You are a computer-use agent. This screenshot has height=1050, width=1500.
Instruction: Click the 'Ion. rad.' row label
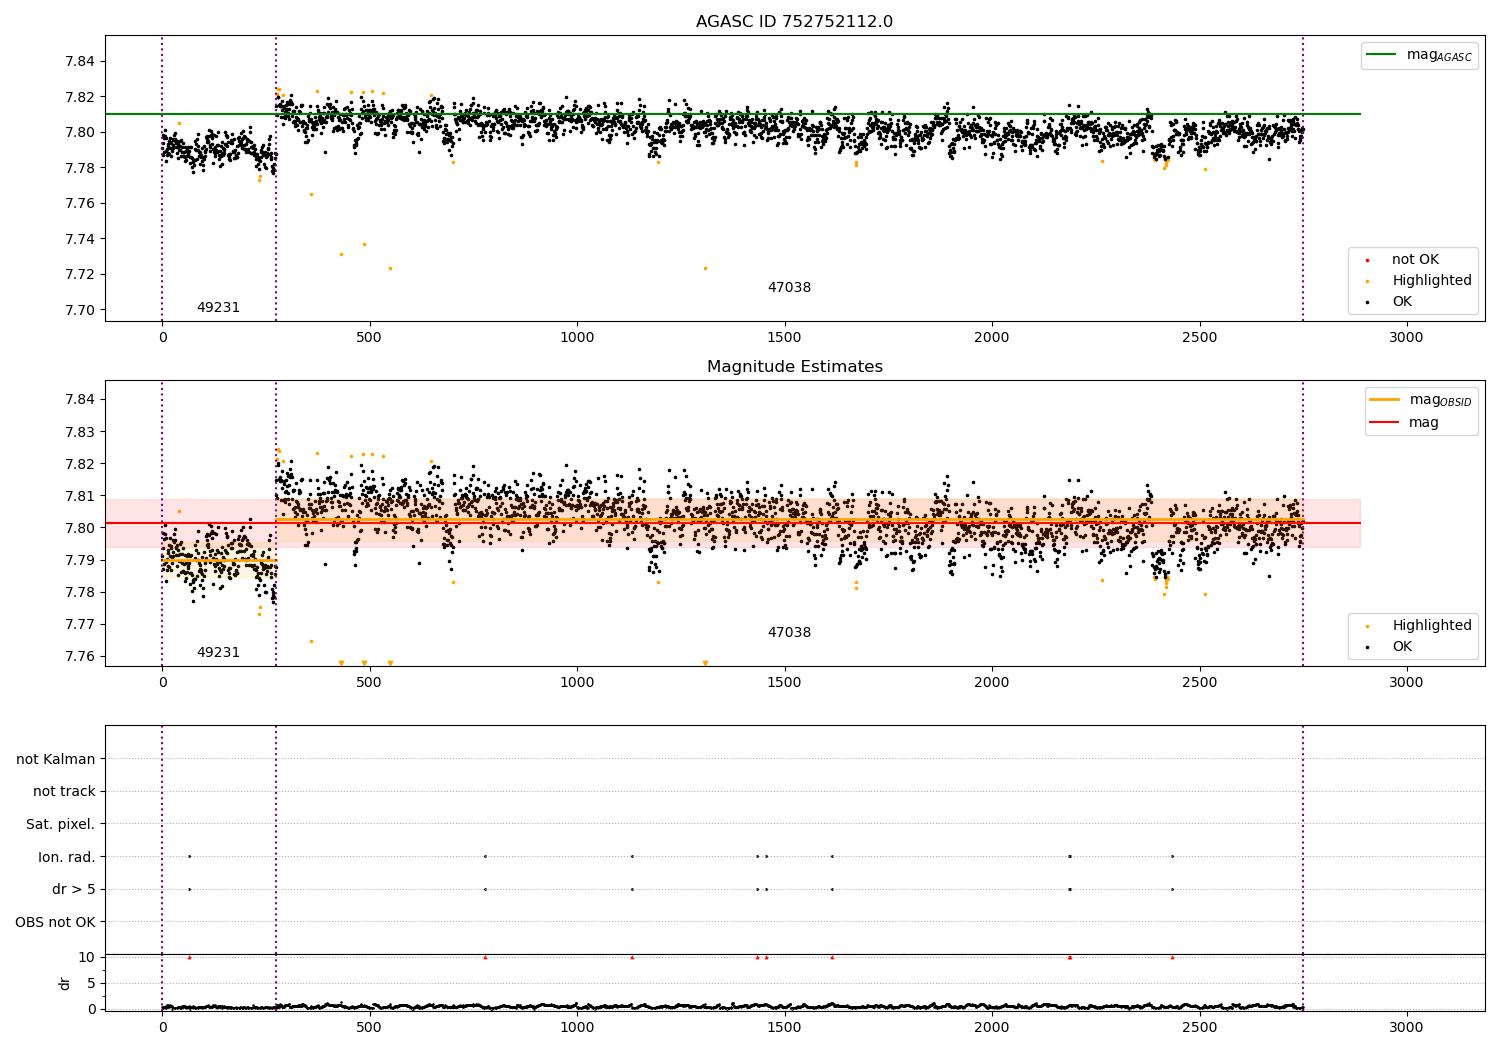coord(66,857)
